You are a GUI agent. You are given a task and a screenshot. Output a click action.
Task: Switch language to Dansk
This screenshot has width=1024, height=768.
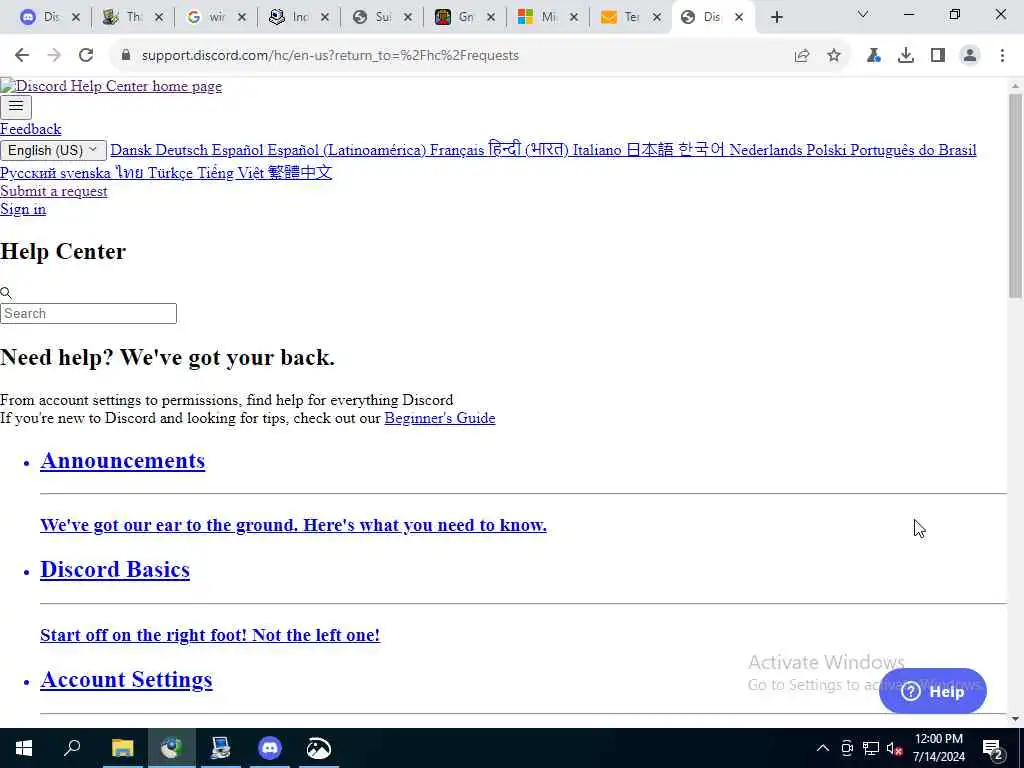[131, 150]
